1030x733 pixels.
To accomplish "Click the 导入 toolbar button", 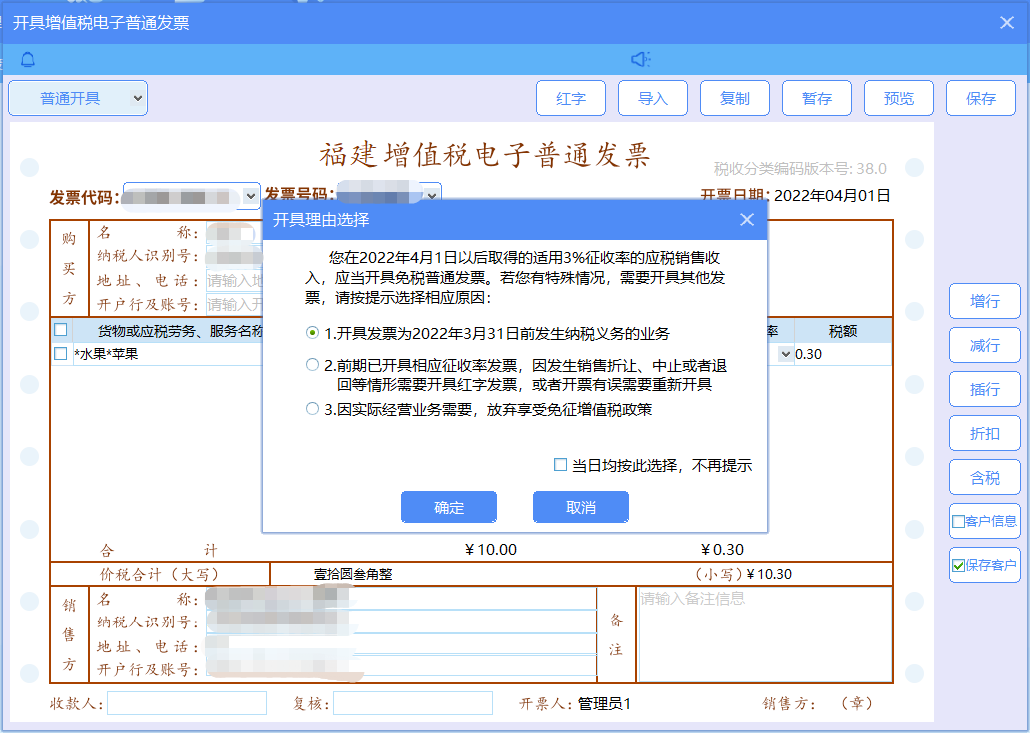I will 653,98.
